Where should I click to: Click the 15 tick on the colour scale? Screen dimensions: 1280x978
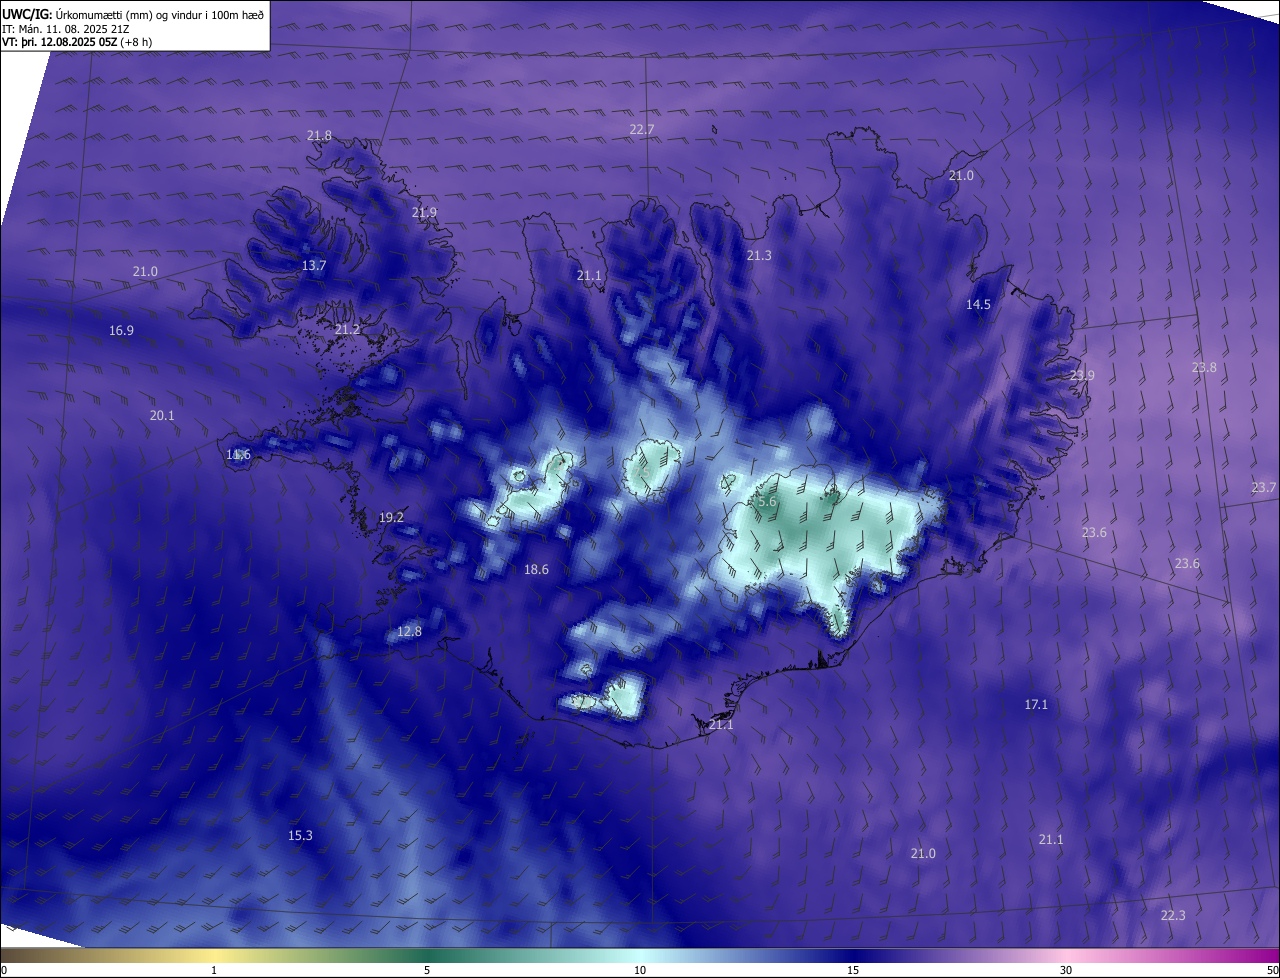pyautogui.click(x=853, y=970)
